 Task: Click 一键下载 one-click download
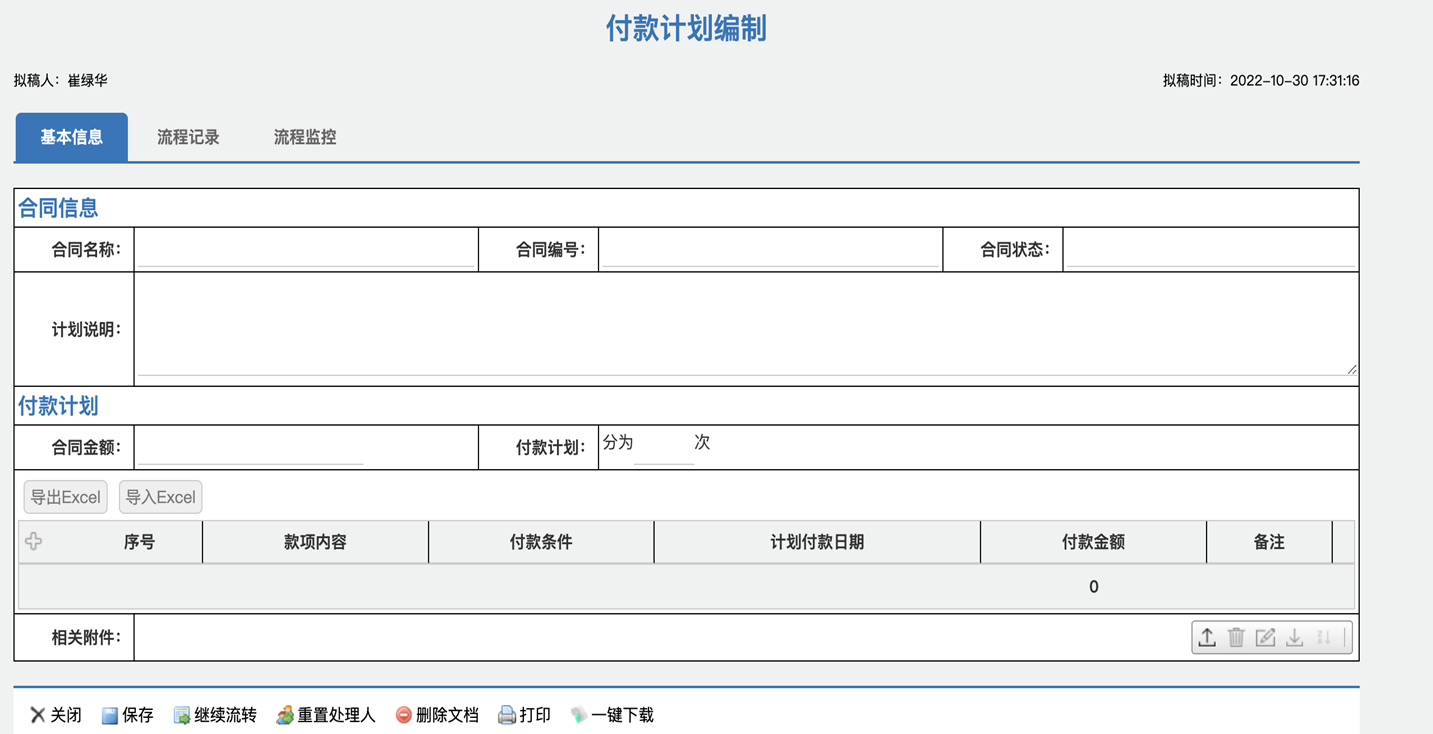[611, 715]
